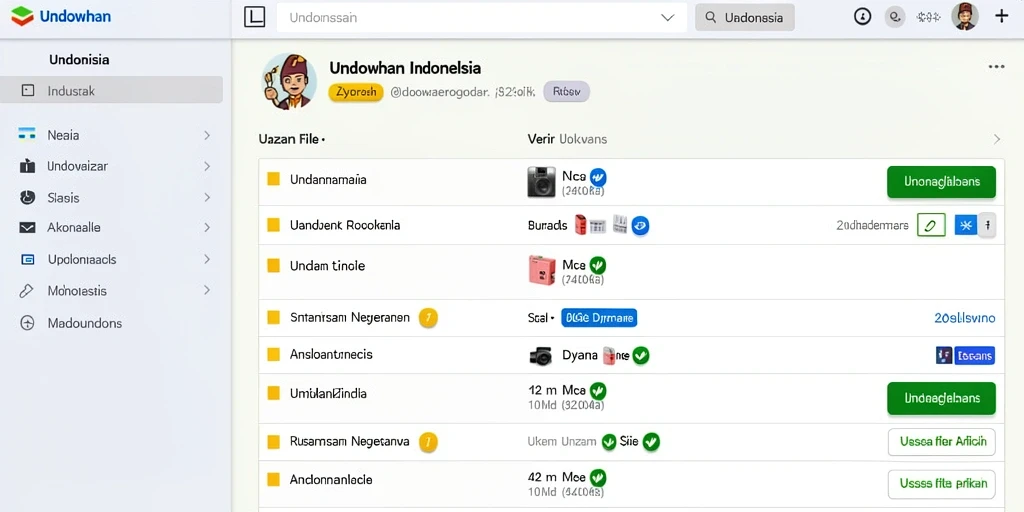The height and width of the screenshot is (512, 1024).
Task: Click the three-dot menu beside Undowhan Indonelsia
Action: [x=996, y=67]
